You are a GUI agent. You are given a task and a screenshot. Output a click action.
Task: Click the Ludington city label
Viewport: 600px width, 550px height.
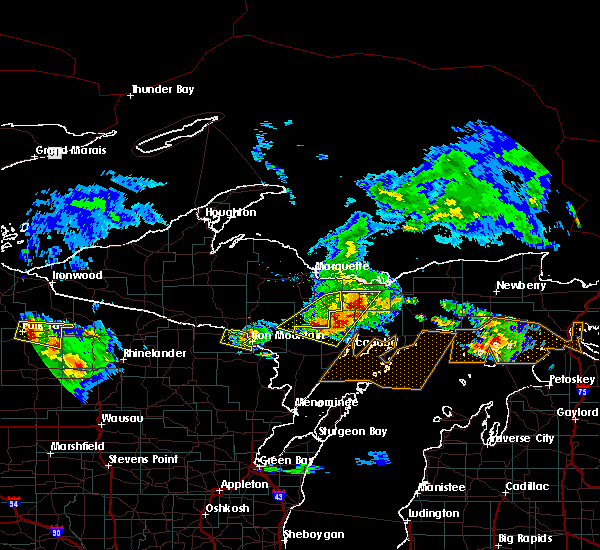tap(434, 513)
